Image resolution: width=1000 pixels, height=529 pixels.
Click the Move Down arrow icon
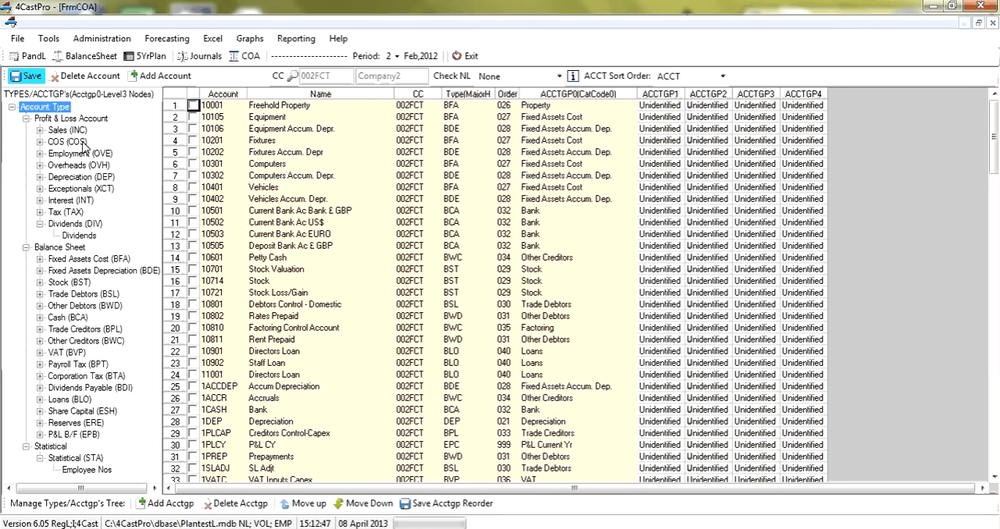339,503
